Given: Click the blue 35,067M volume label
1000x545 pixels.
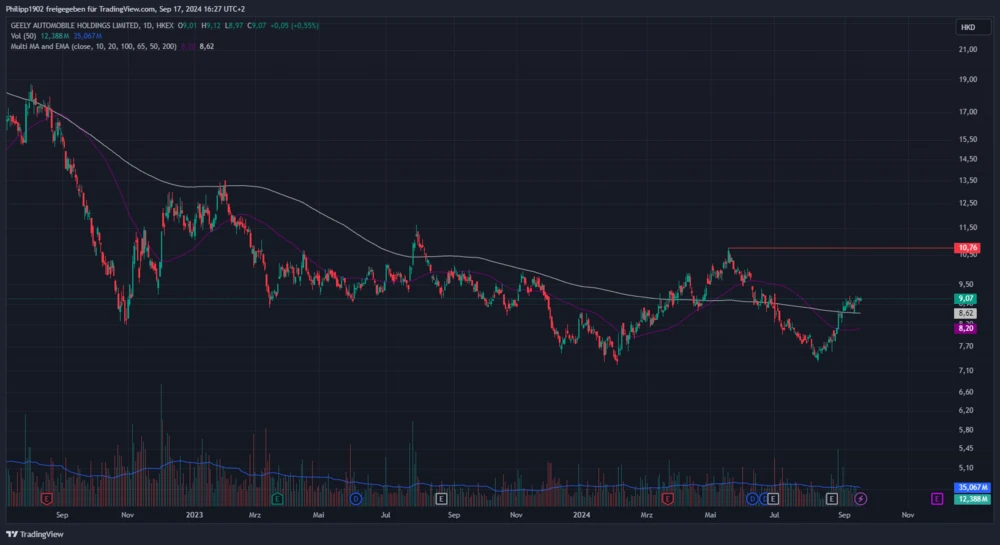Looking at the screenshot, I should tap(972, 488).
